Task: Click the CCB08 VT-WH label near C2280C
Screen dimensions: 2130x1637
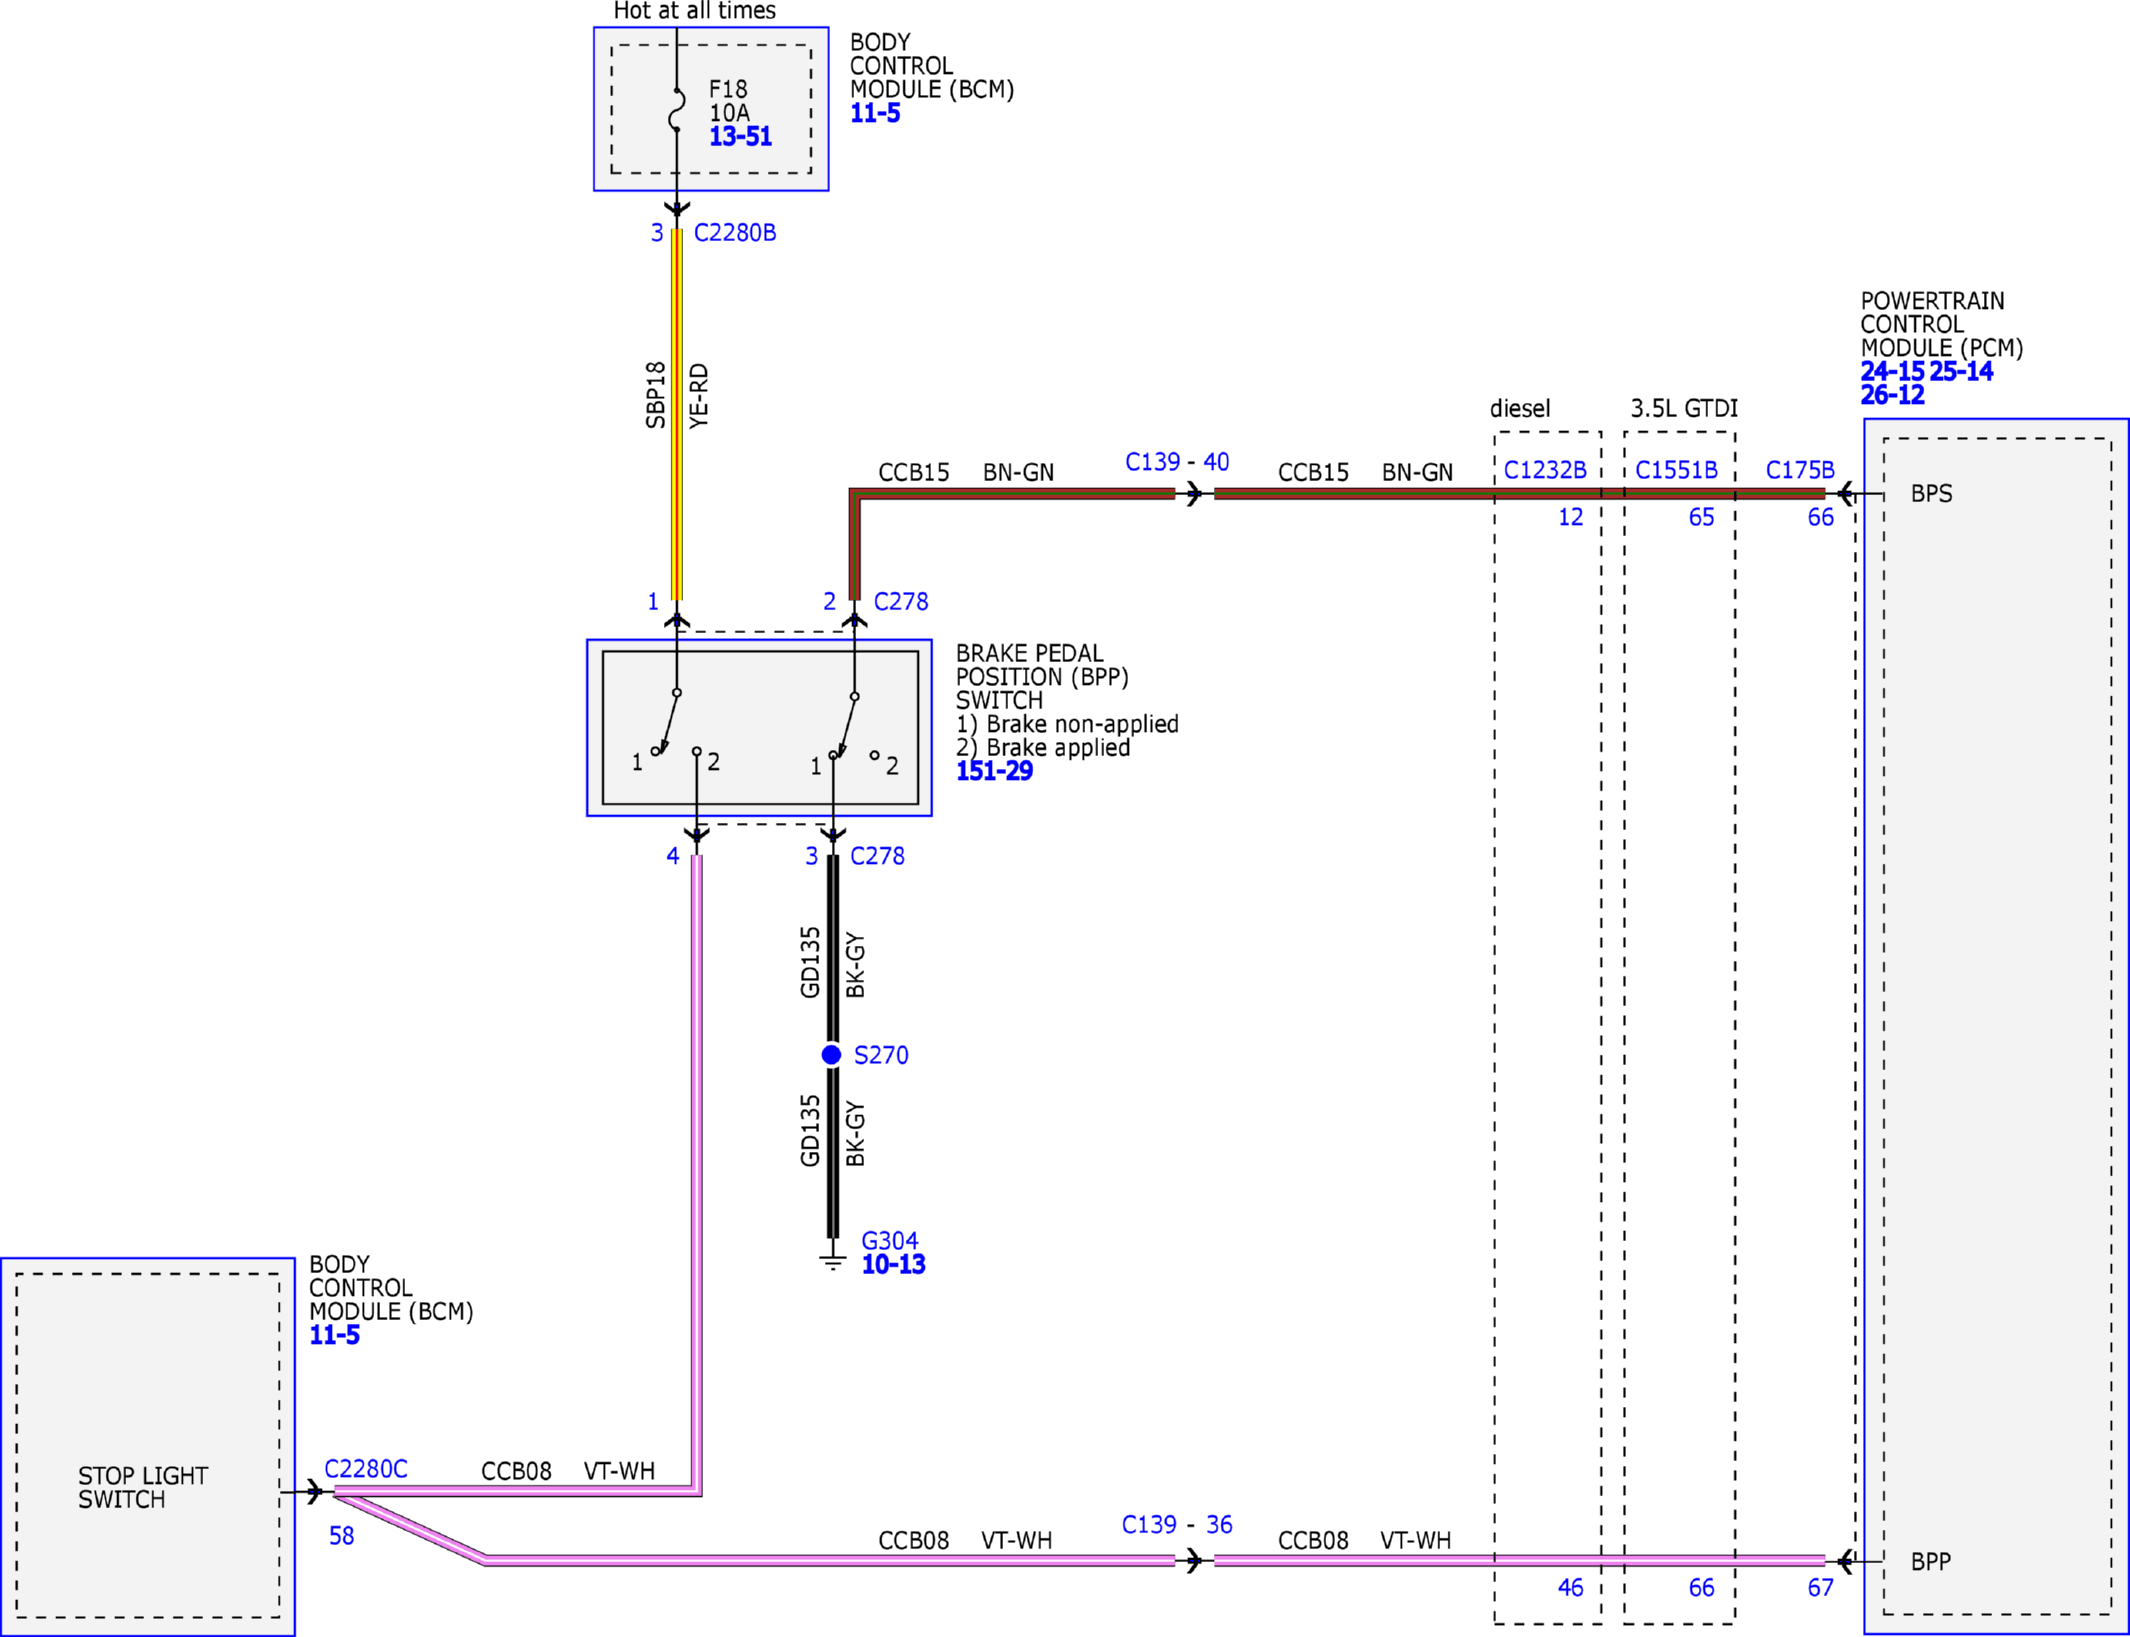Action: tap(568, 1472)
